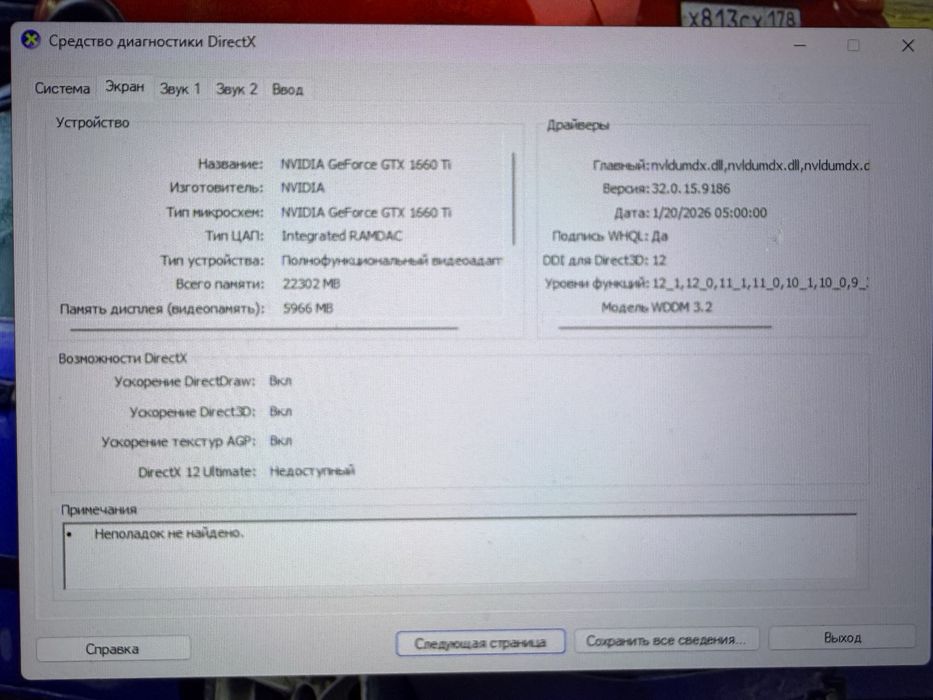Click the Ускорение текстур AGP status Вкл

pos(280,441)
